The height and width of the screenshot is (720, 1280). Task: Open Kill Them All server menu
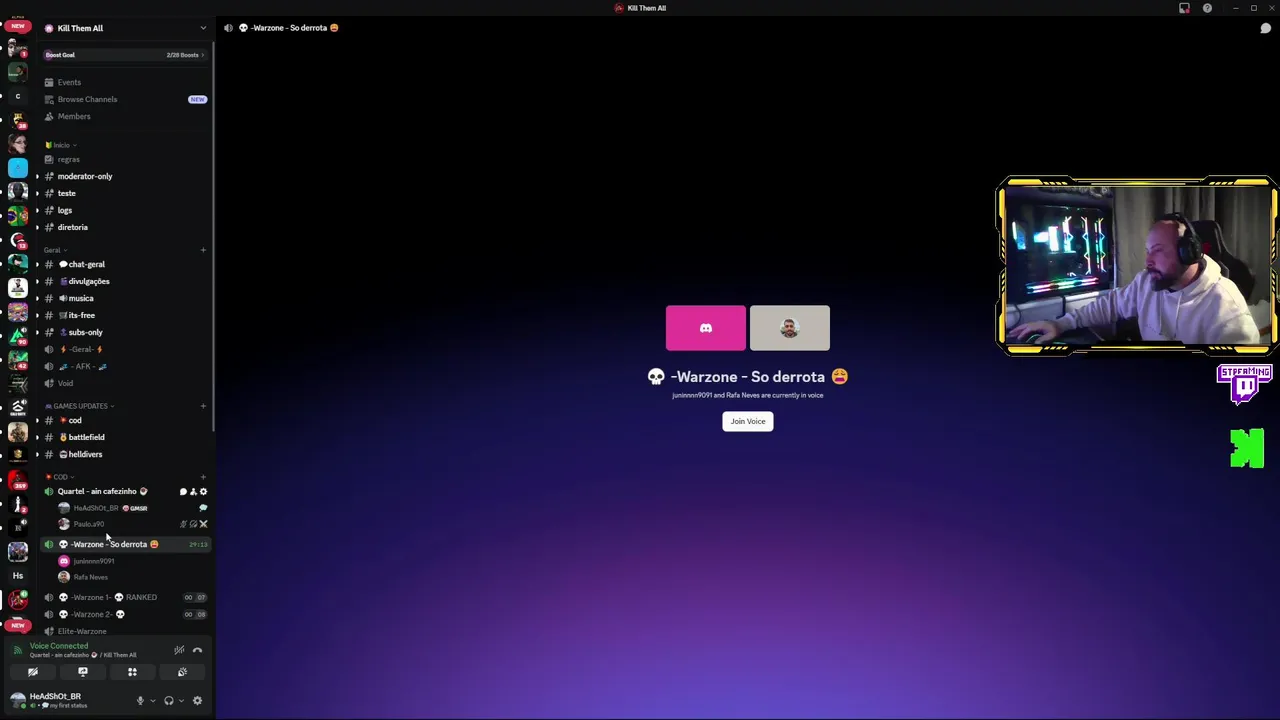(x=124, y=28)
